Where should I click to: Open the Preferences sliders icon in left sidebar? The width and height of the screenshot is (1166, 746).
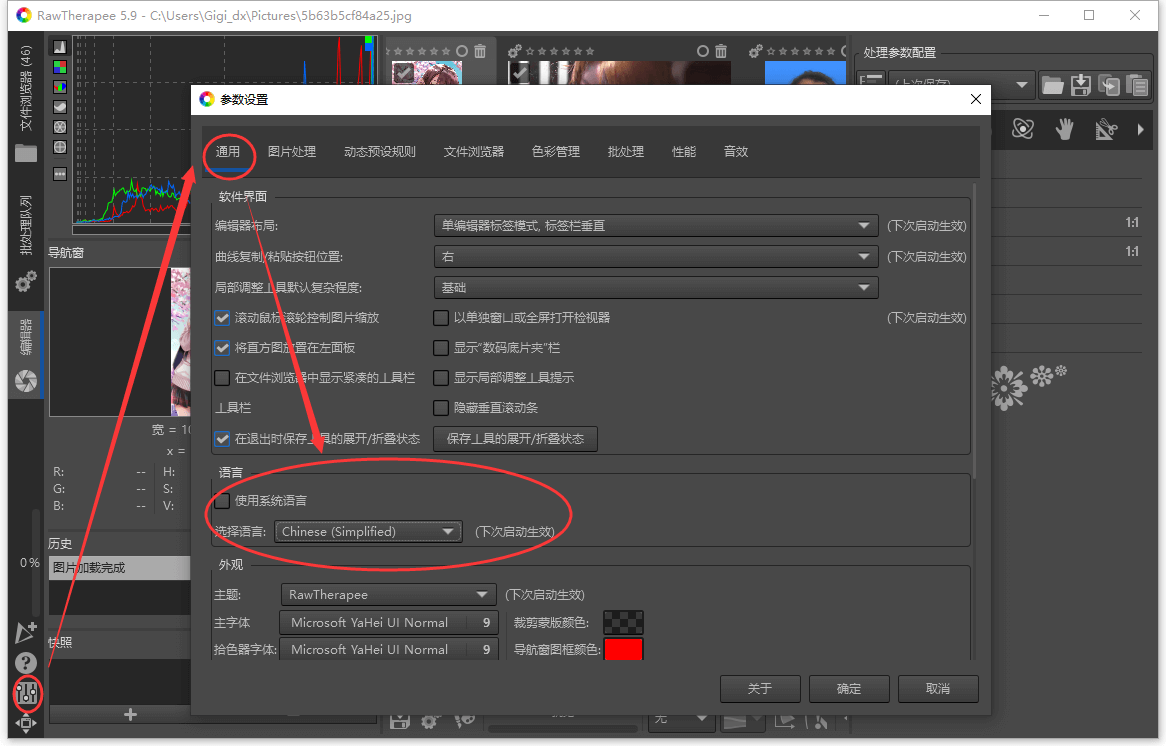[x=26, y=693]
